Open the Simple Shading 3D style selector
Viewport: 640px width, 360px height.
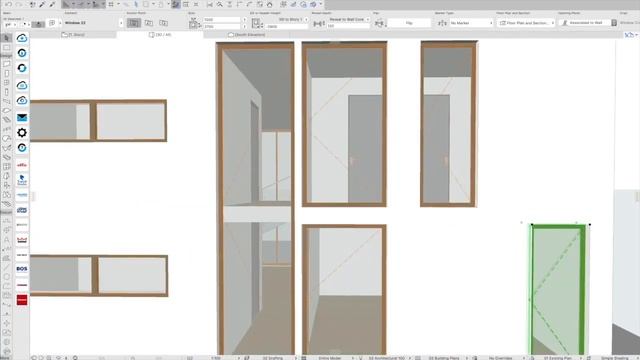[616, 358]
